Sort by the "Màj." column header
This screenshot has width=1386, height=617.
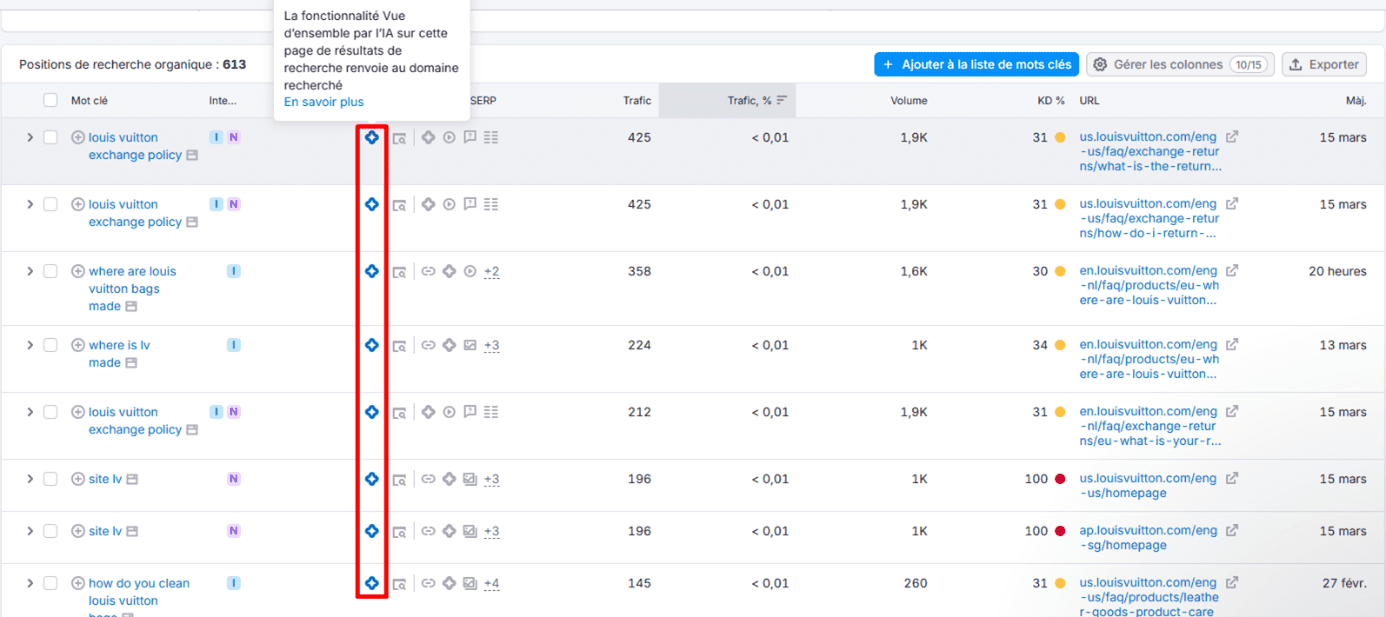(x=1356, y=100)
